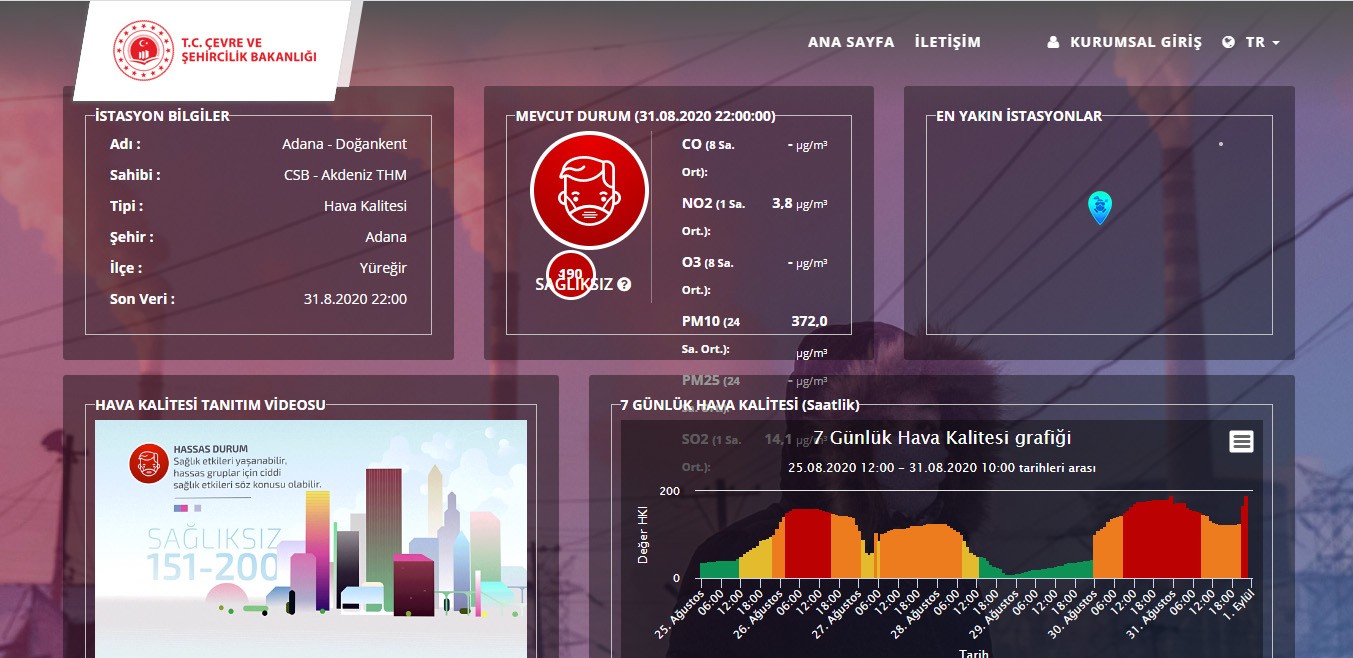The image size is (1353, 658).
Task: Click the T.C. Çevre ve Şehircilik Bakanlığı text
Action: coord(248,50)
